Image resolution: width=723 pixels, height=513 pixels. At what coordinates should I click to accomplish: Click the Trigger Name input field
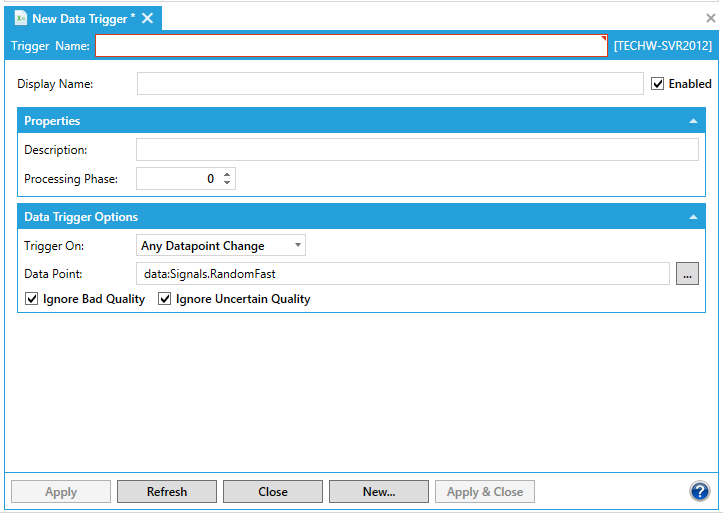(x=350, y=46)
